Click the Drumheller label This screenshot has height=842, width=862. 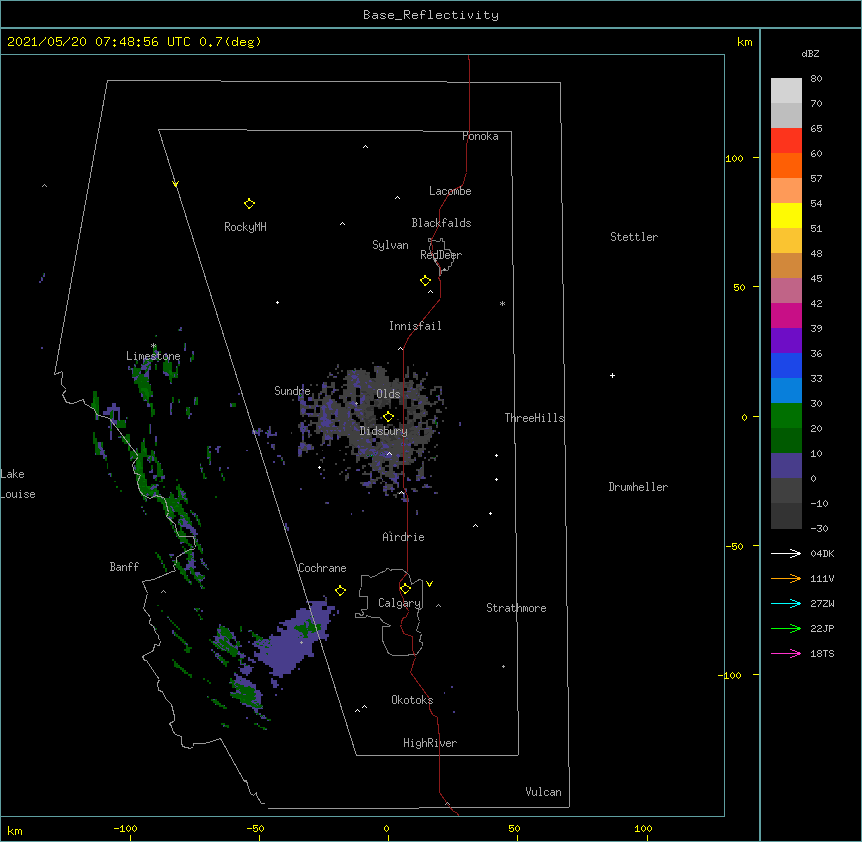tap(638, 487)
